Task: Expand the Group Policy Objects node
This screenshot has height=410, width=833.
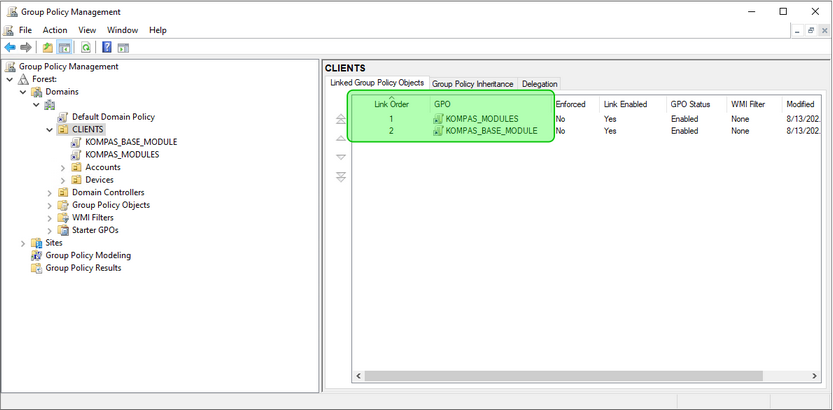Action: point(49,205)
